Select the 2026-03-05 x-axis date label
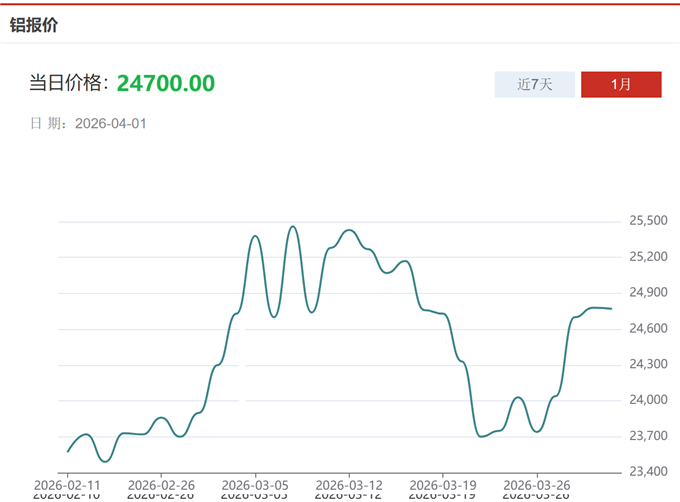 (x=254, y=482)
